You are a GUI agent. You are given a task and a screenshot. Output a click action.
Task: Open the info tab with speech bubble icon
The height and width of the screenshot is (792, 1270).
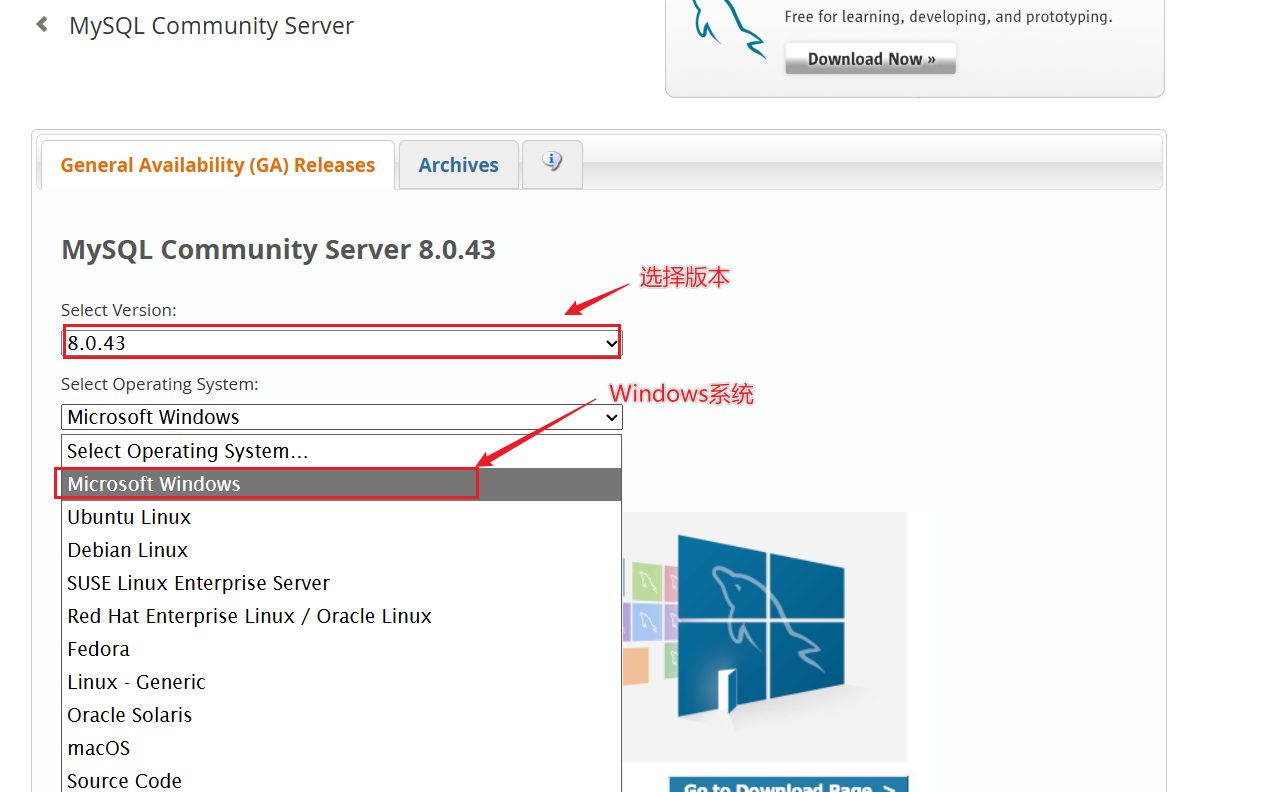(552, 163)
